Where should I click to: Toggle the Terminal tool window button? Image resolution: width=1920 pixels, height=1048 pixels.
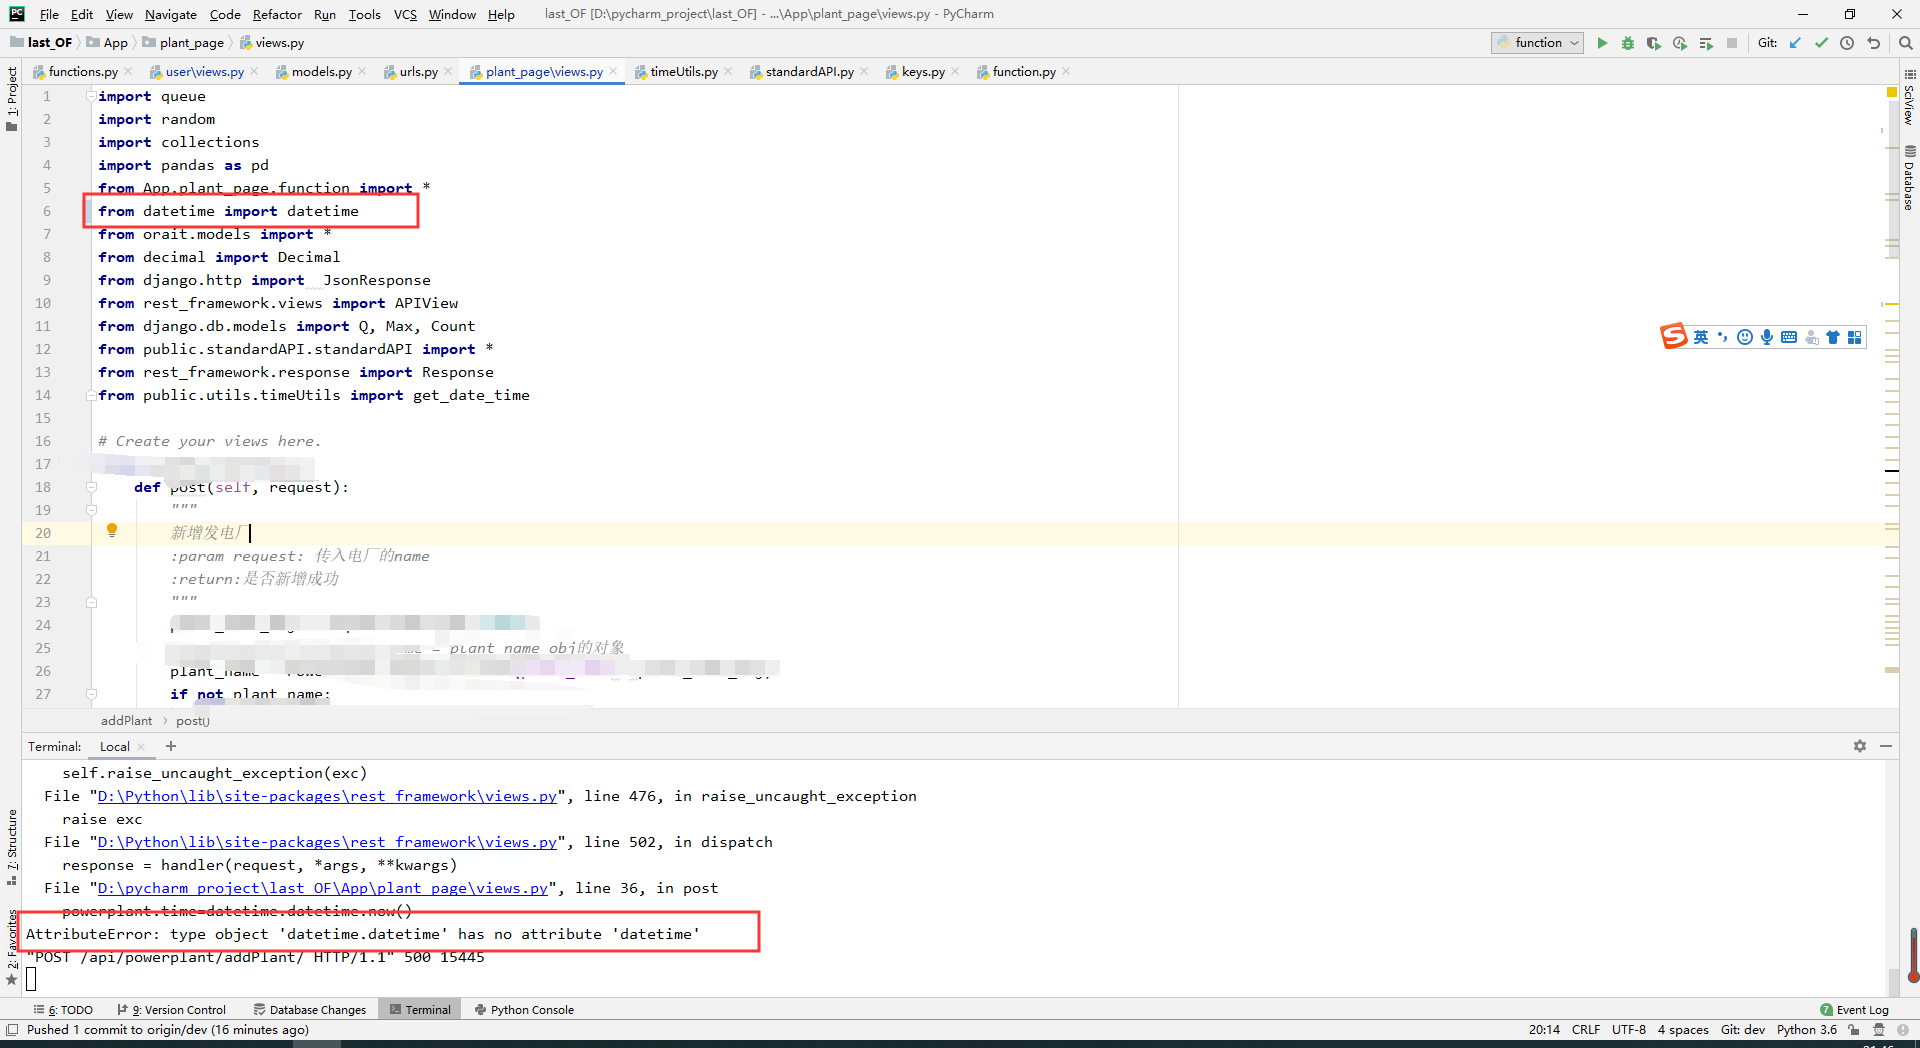(x=420, y=1009)
